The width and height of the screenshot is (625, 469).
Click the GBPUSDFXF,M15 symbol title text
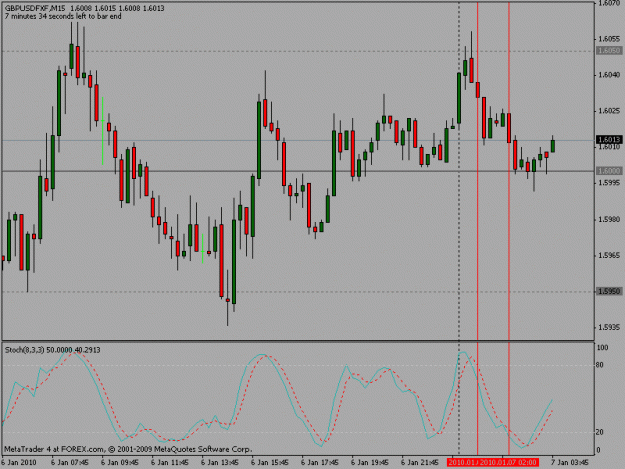[x=35, y=8]
